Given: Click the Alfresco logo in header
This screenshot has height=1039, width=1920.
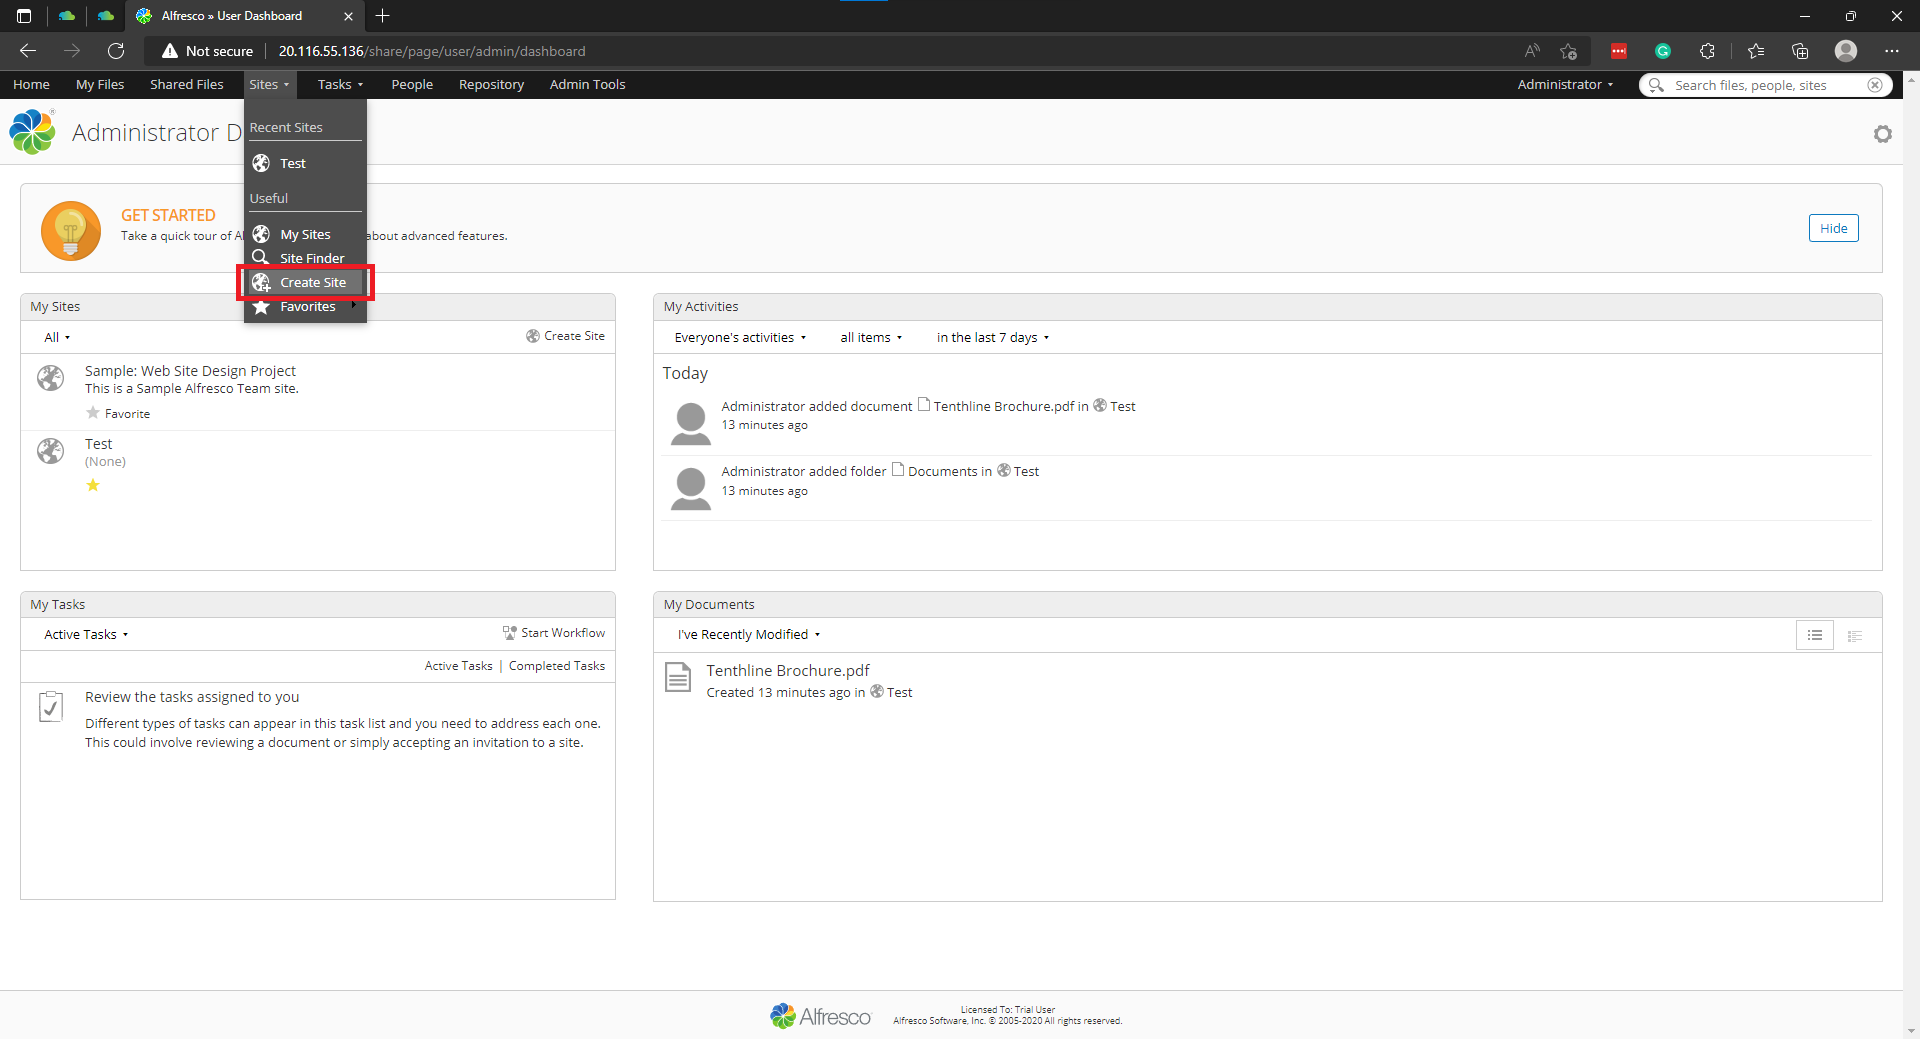Looking at the screenshot, I should pos(32,132).
